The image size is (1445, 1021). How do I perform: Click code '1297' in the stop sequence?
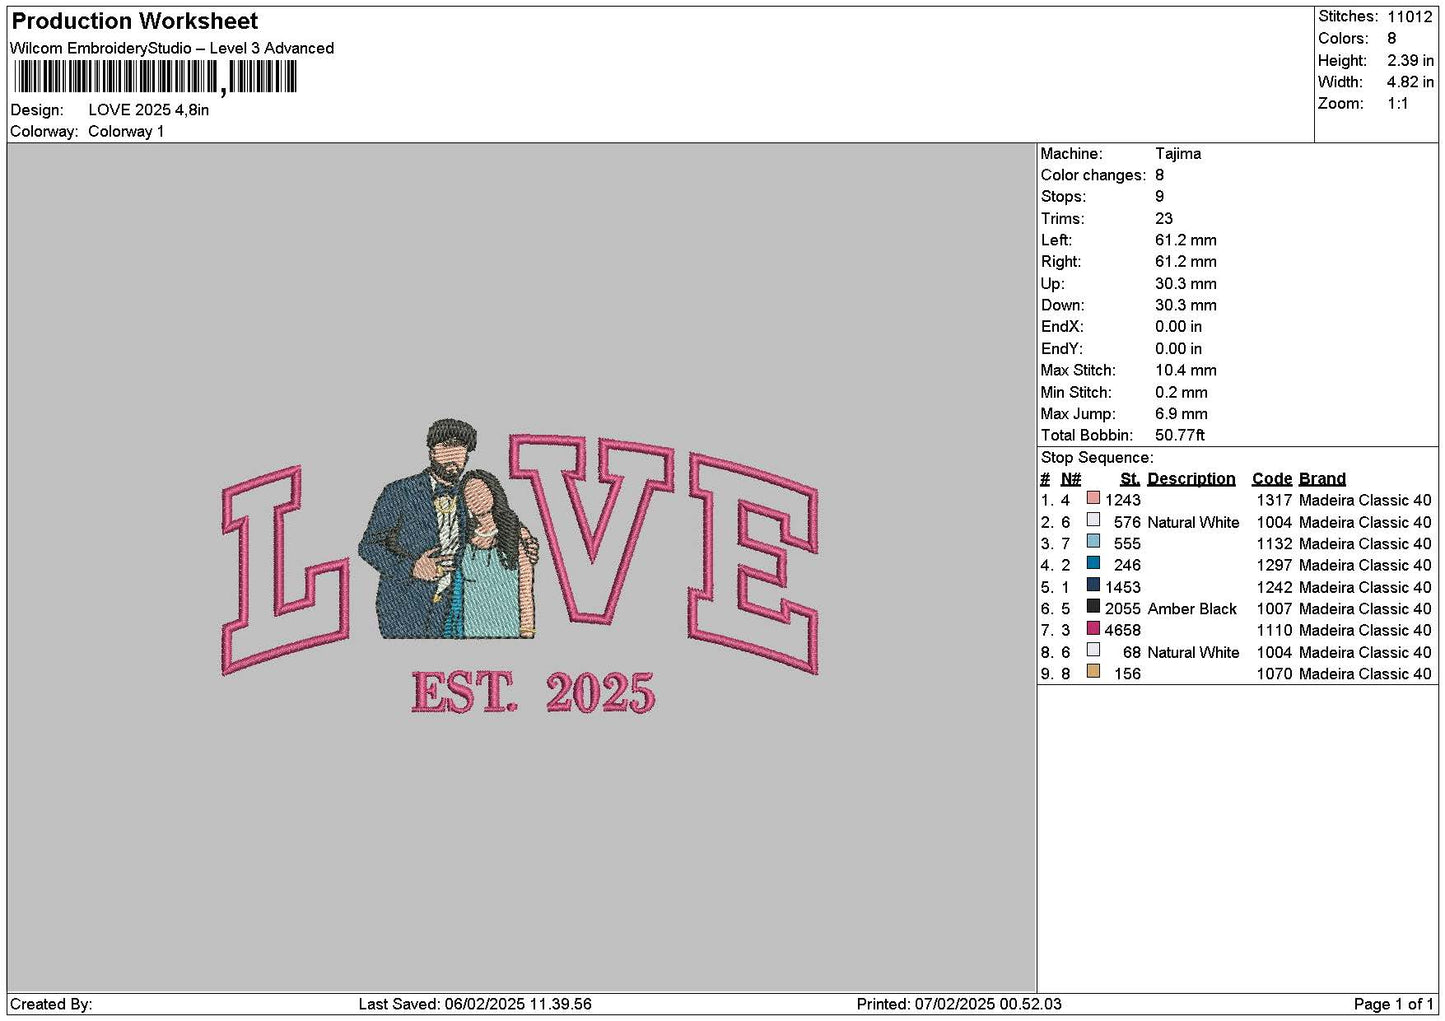[x=1274, y=565]
